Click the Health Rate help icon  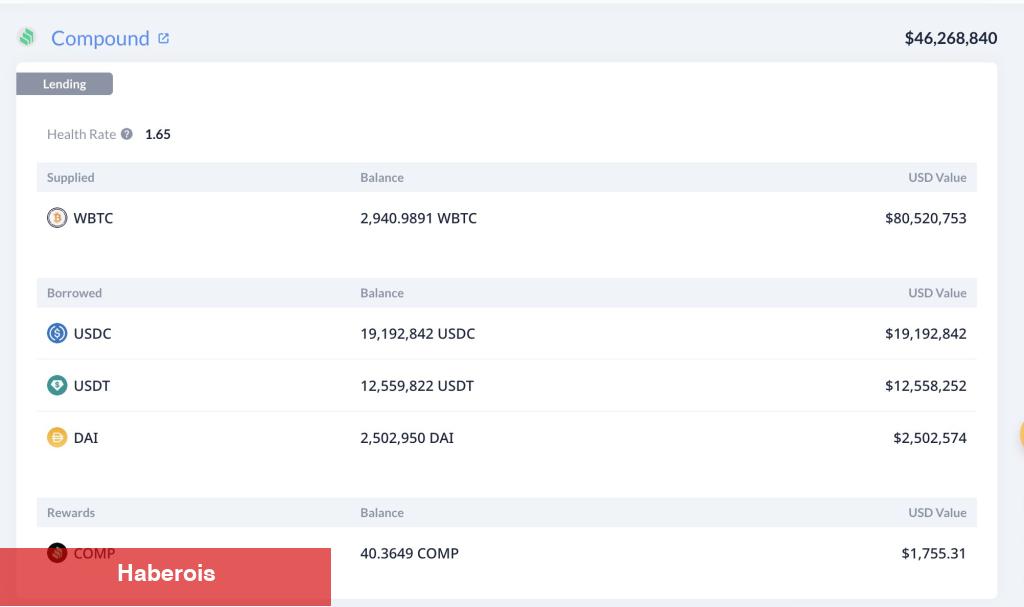(127, 134)
